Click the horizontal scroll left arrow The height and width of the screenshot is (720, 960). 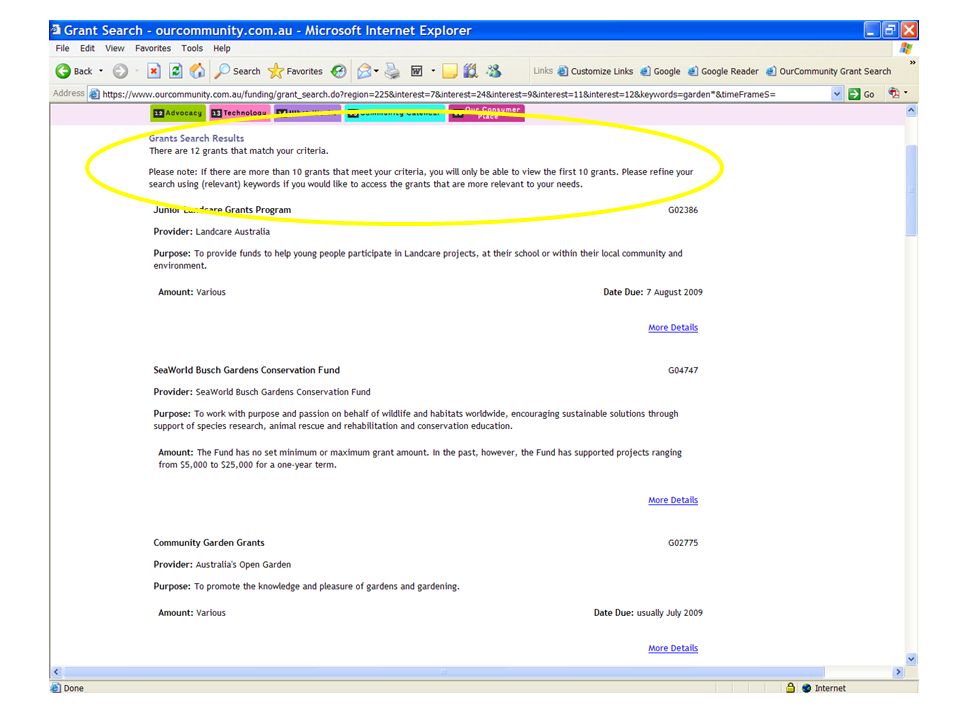[x=56, y=672]
